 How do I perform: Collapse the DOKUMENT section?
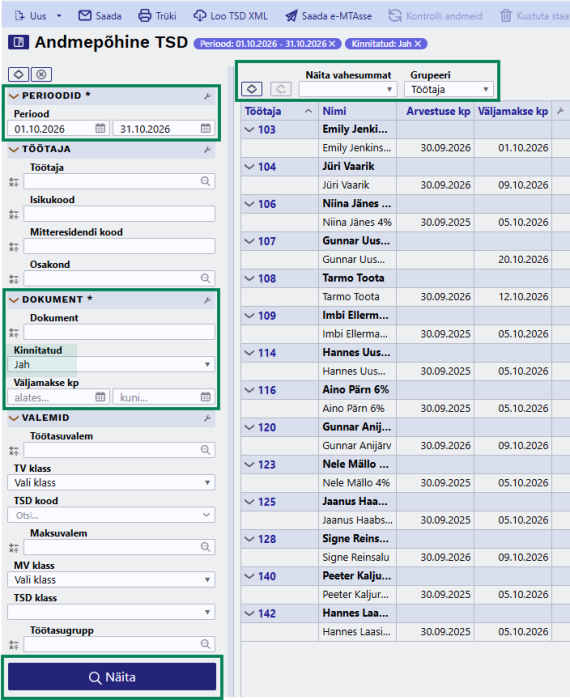click(x=14, y=300)
